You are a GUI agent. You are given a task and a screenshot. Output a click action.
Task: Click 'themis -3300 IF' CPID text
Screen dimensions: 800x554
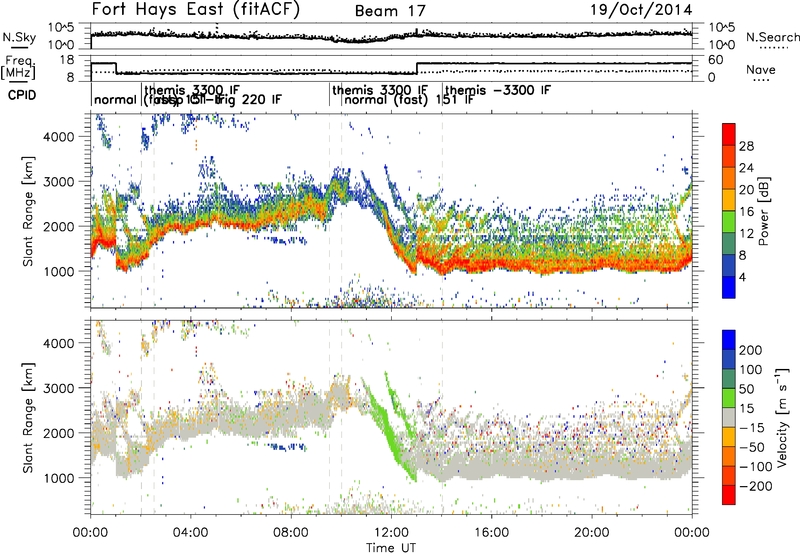[x=498, y=91]
